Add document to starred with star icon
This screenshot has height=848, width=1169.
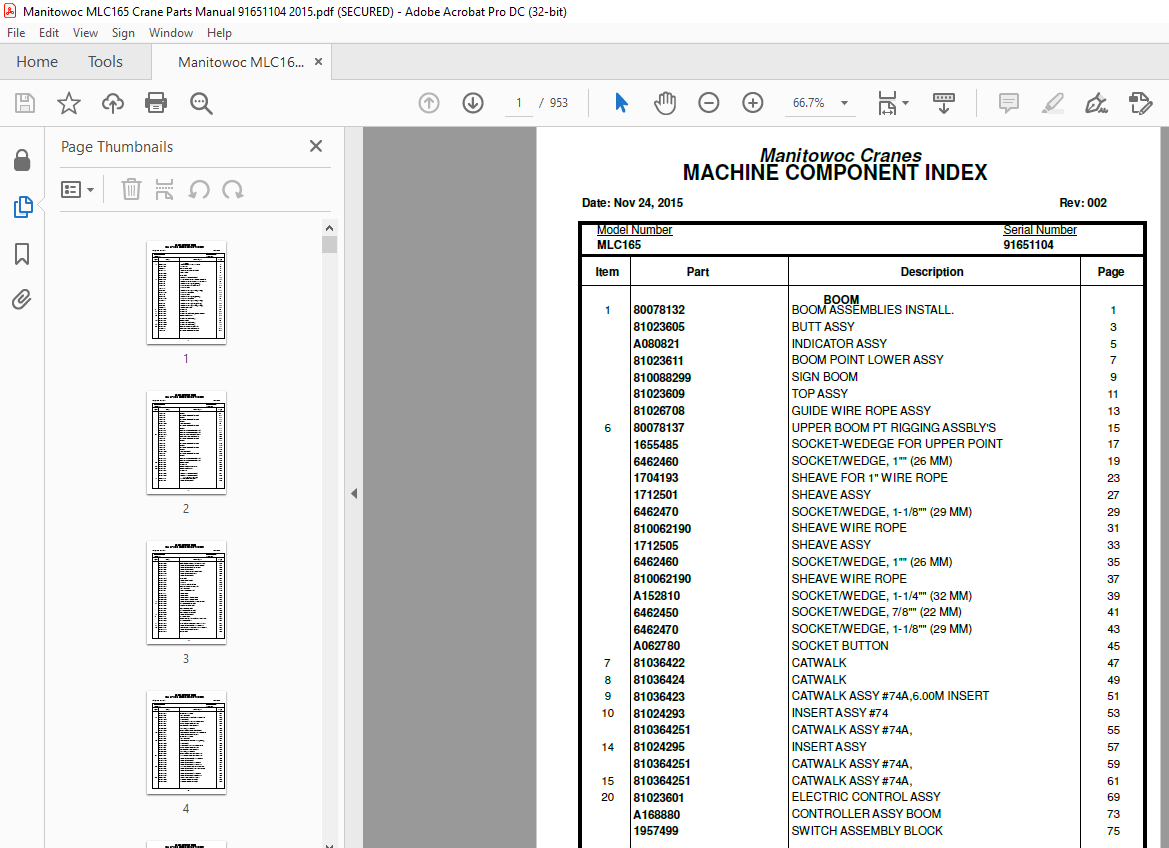pyautogui.click(x=69, y=103)
